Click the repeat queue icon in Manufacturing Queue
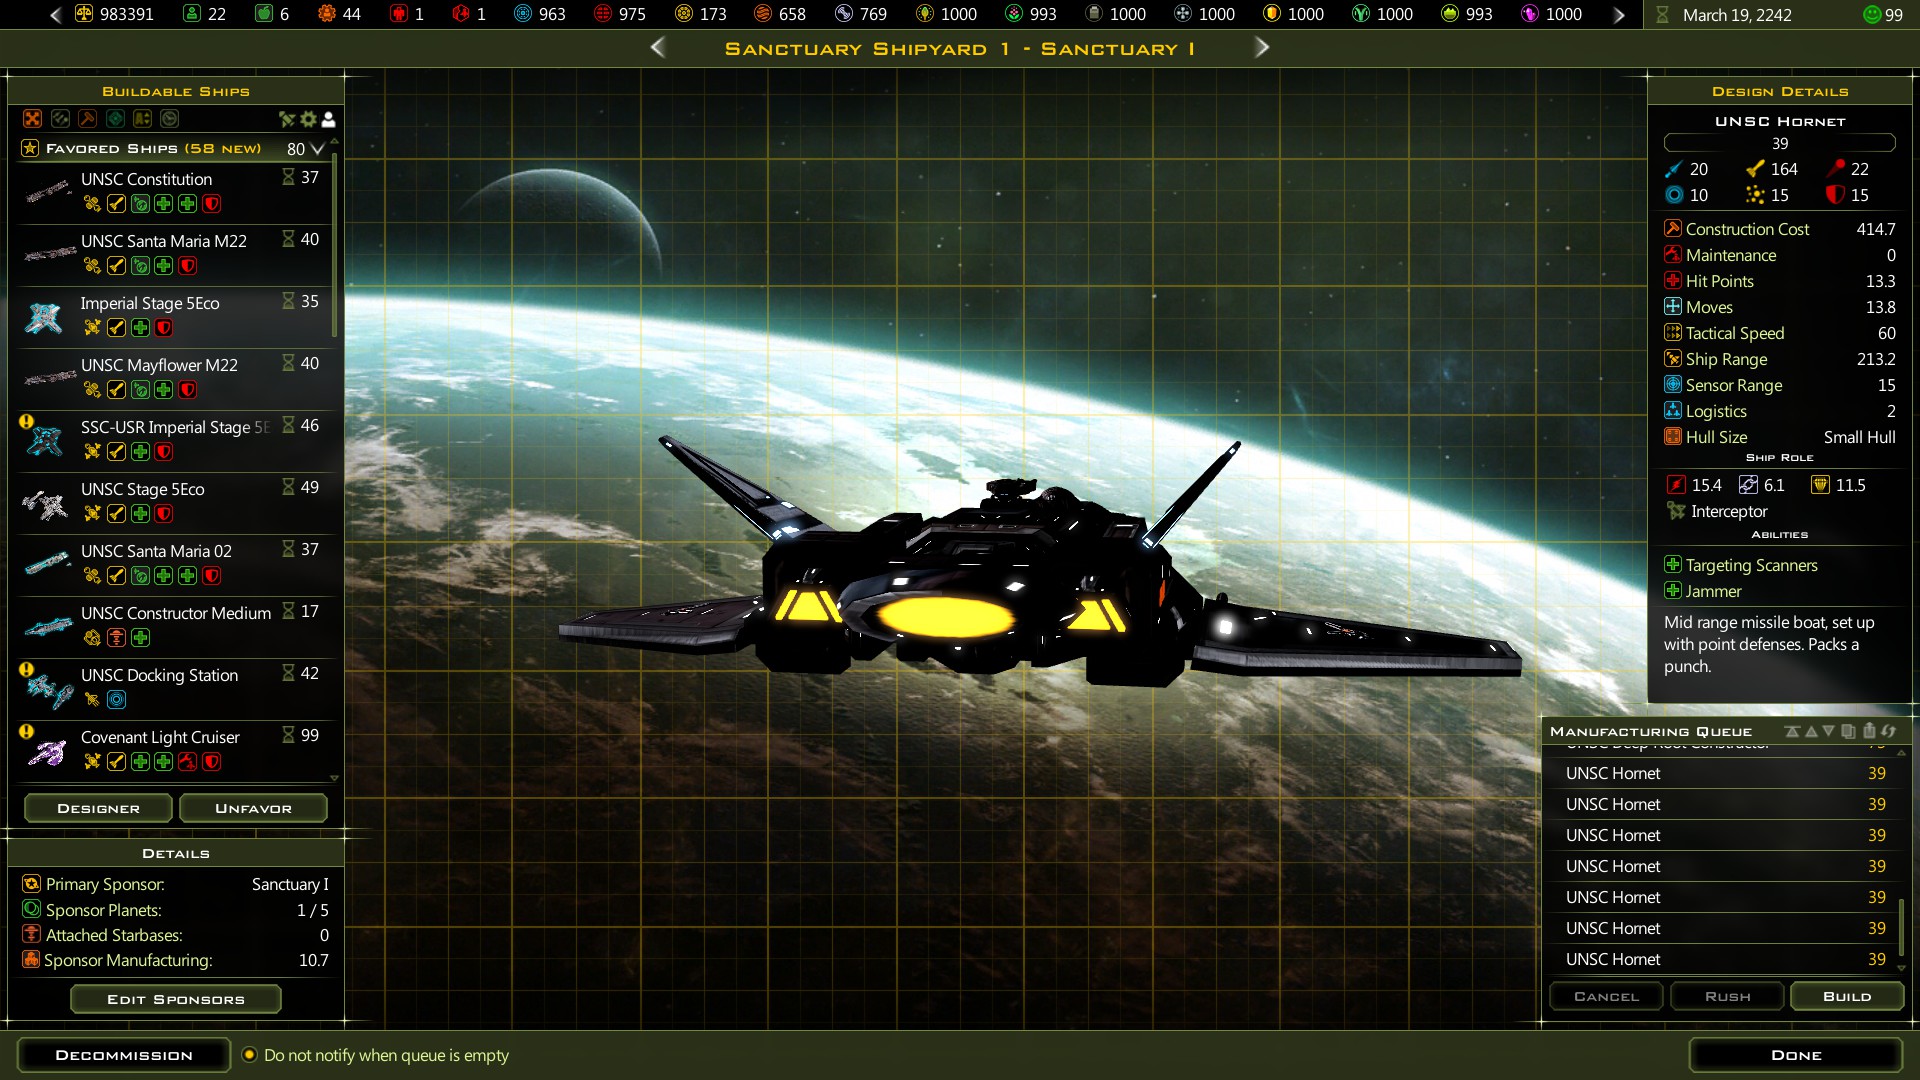 pos(1888,731)
